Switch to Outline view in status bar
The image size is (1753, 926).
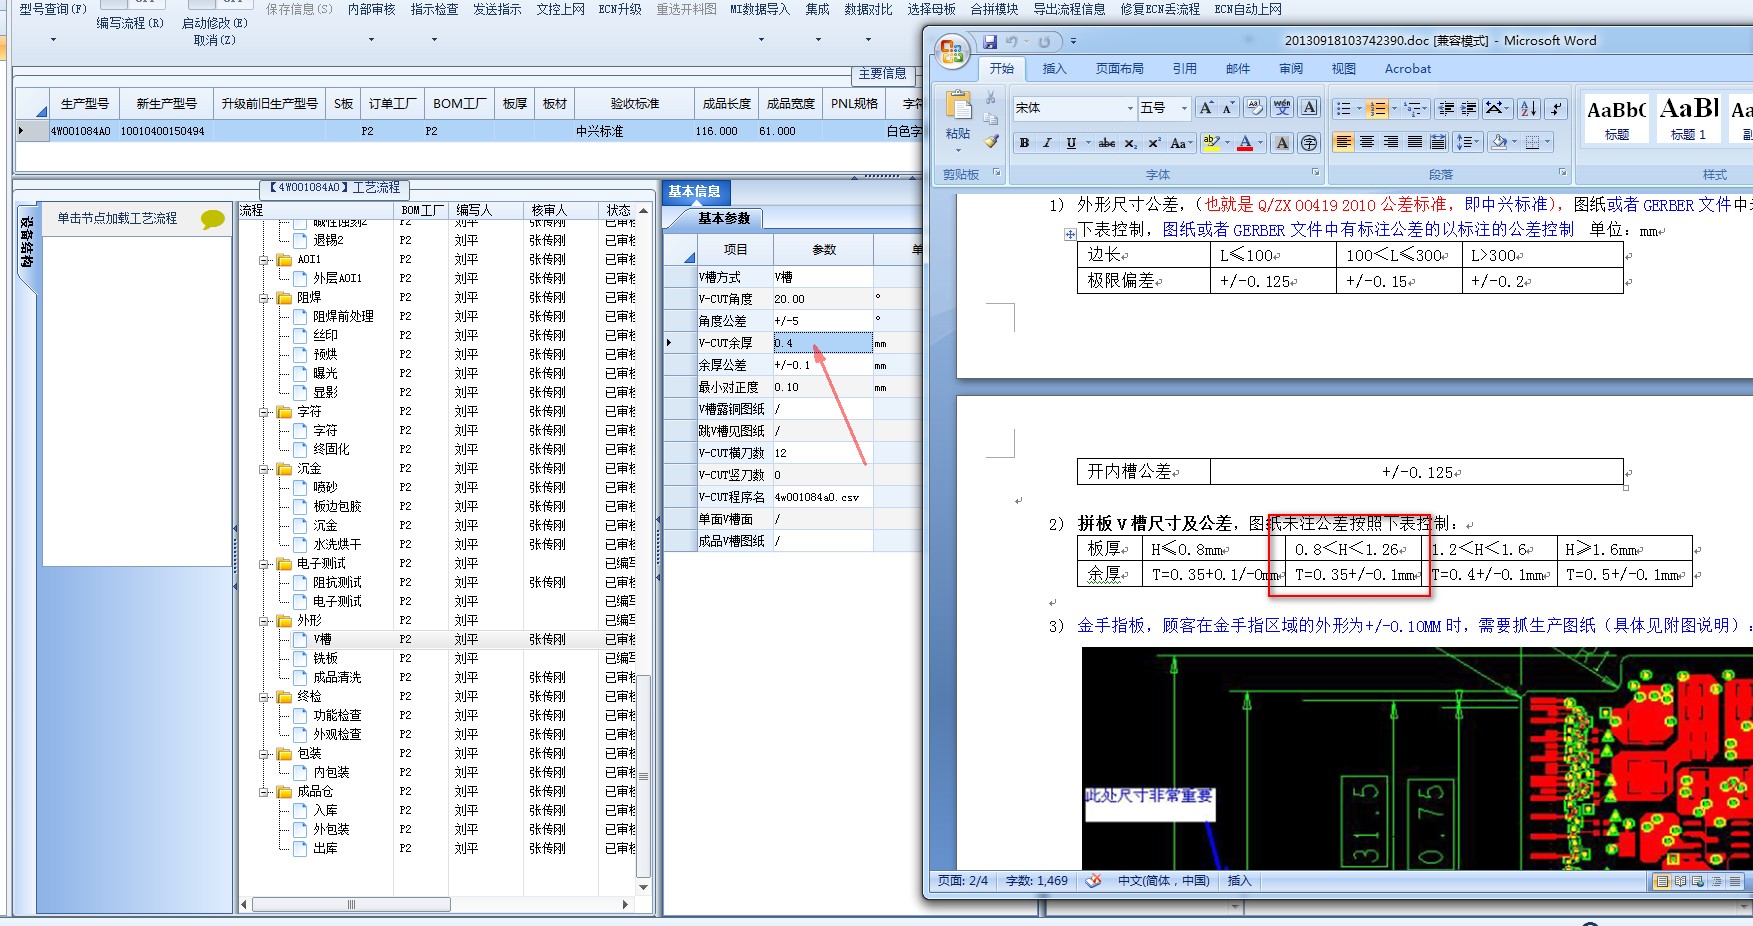point(1716,881)
